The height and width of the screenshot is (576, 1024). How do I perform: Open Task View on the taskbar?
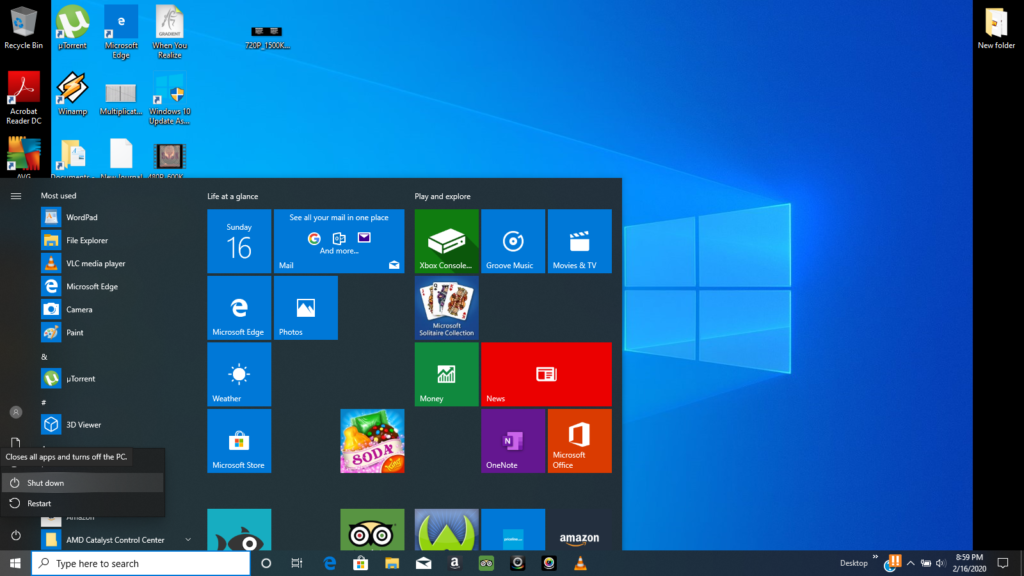(x=296, y=563)
